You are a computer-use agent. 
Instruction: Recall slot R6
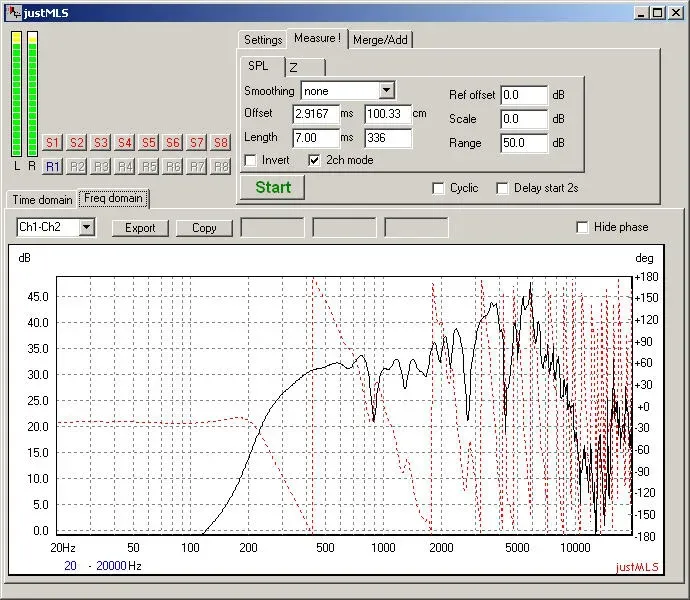[172, 167]
